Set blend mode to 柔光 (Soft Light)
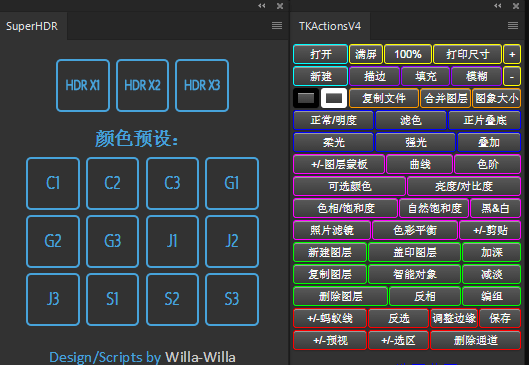The width and height of the screenshot is (529, 365). (x=333, y=142)
